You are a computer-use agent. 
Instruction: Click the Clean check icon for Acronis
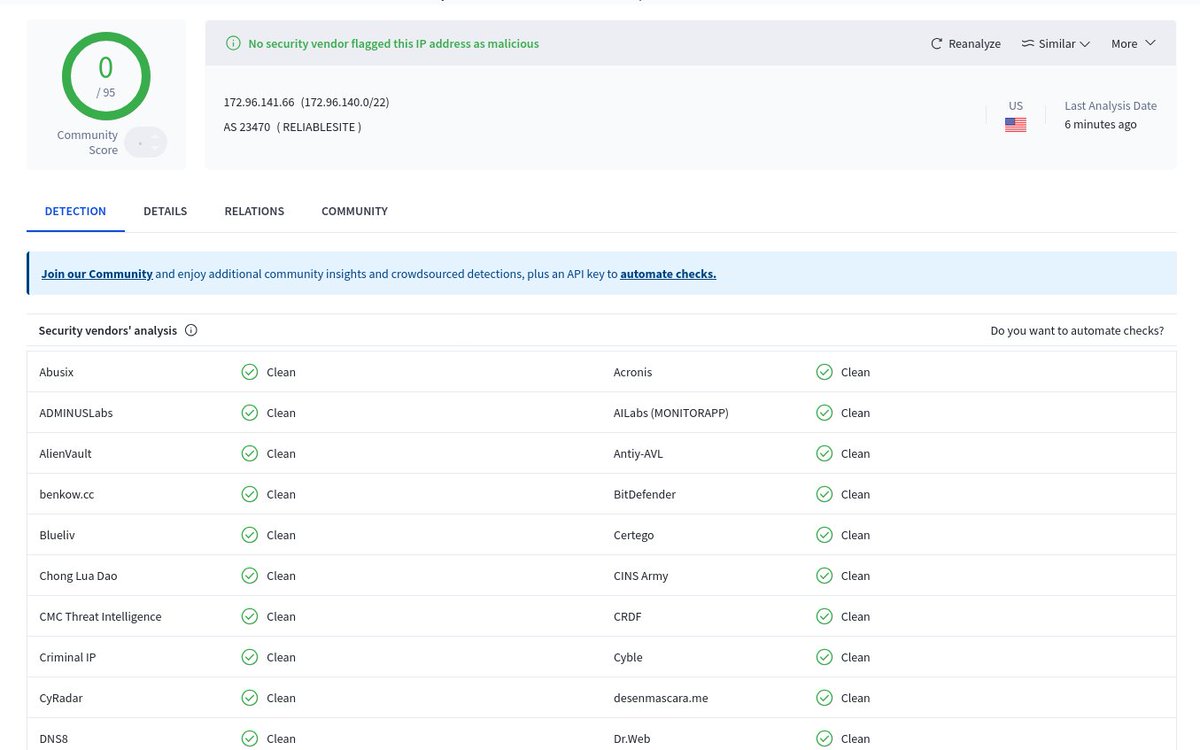point(824,372)
